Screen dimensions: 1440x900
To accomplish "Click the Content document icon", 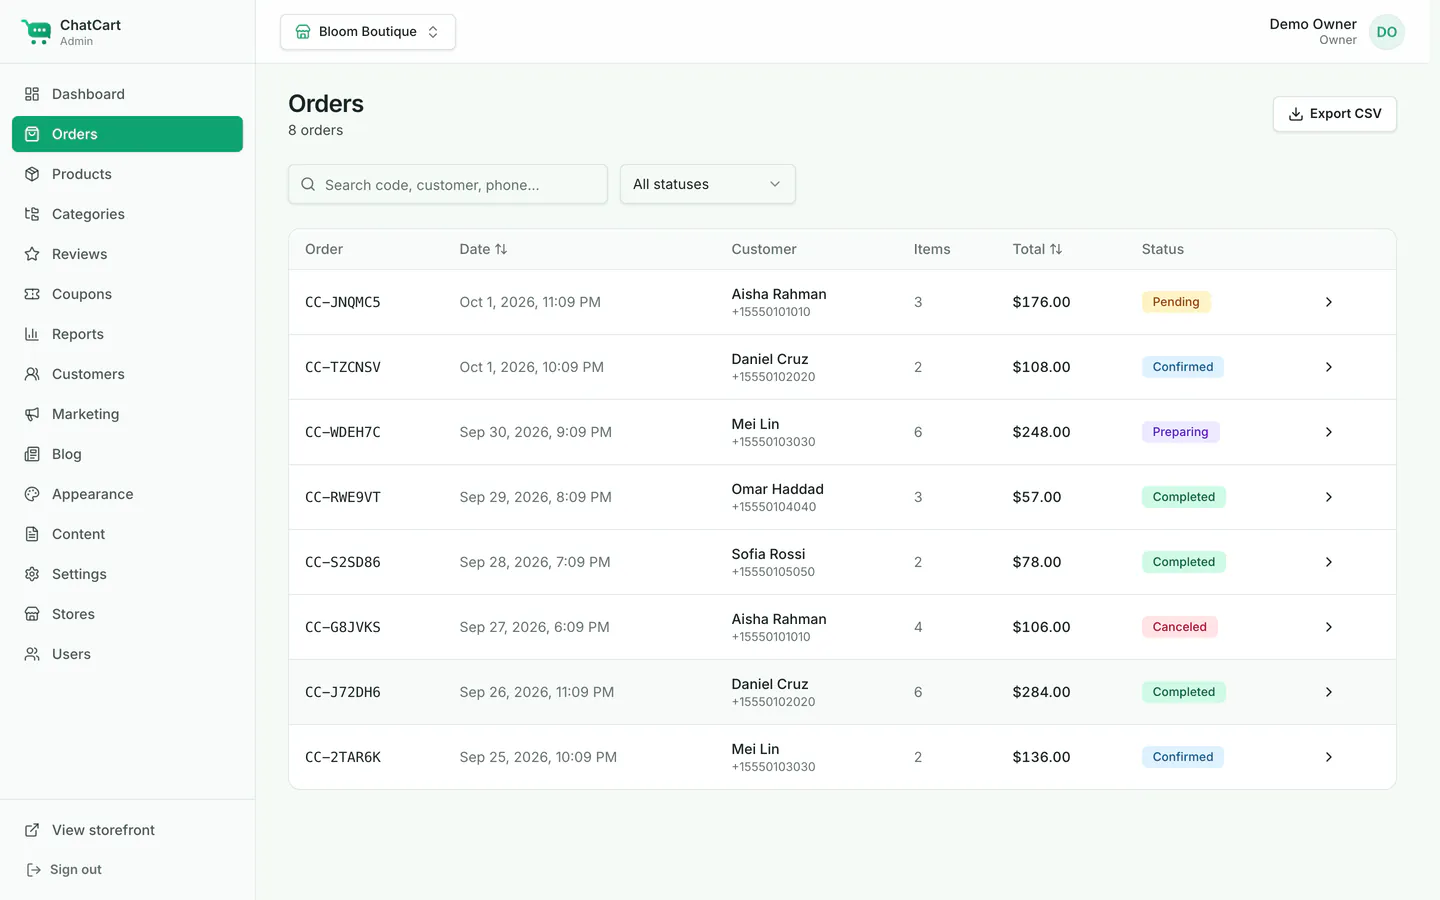I will pos(32,534).
